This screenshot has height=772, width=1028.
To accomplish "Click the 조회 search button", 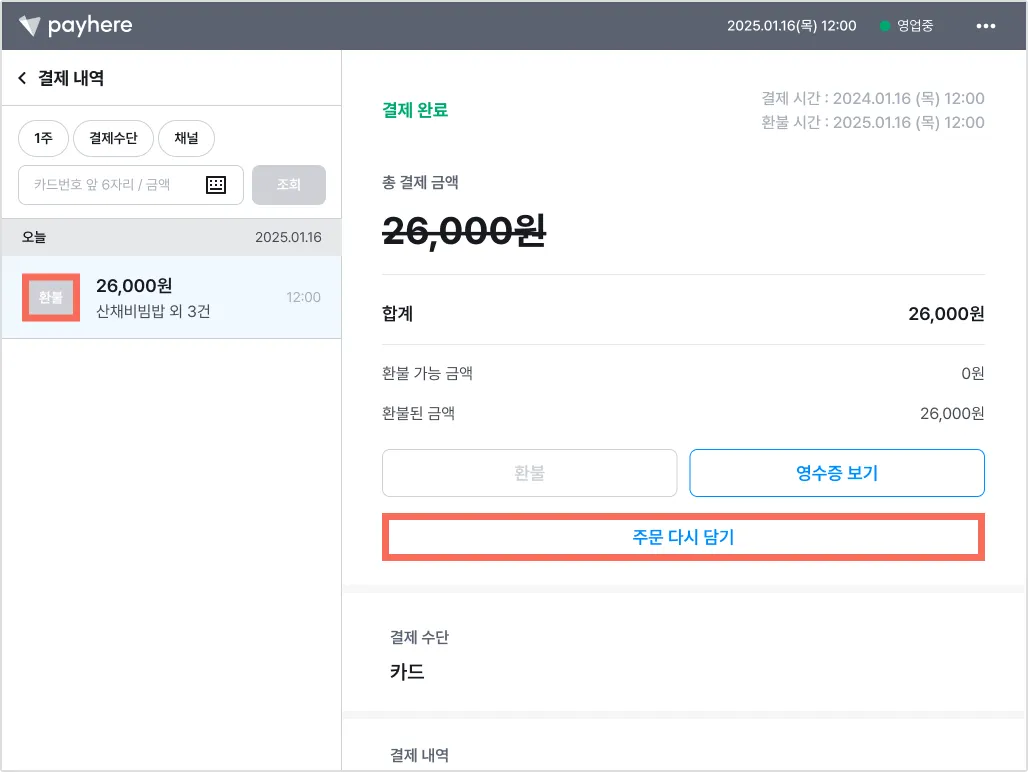I will (x=289, y=185).
